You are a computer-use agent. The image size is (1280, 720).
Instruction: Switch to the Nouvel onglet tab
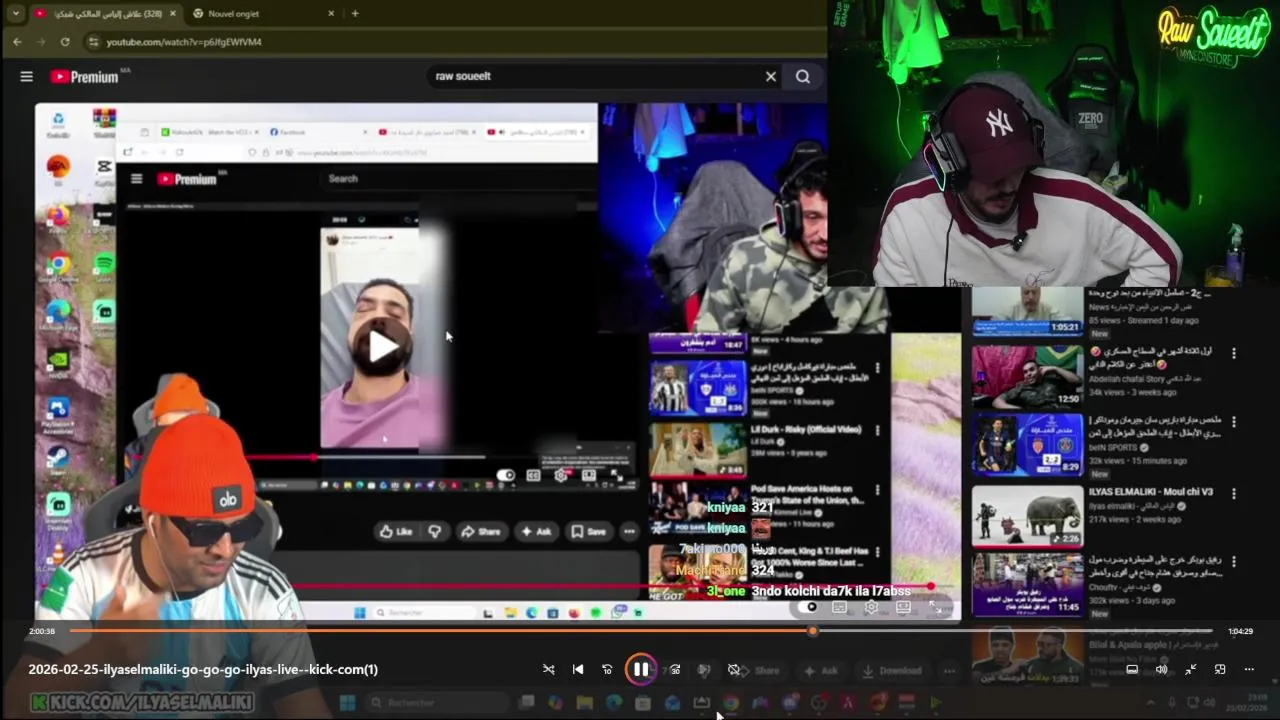coord(264,14)
